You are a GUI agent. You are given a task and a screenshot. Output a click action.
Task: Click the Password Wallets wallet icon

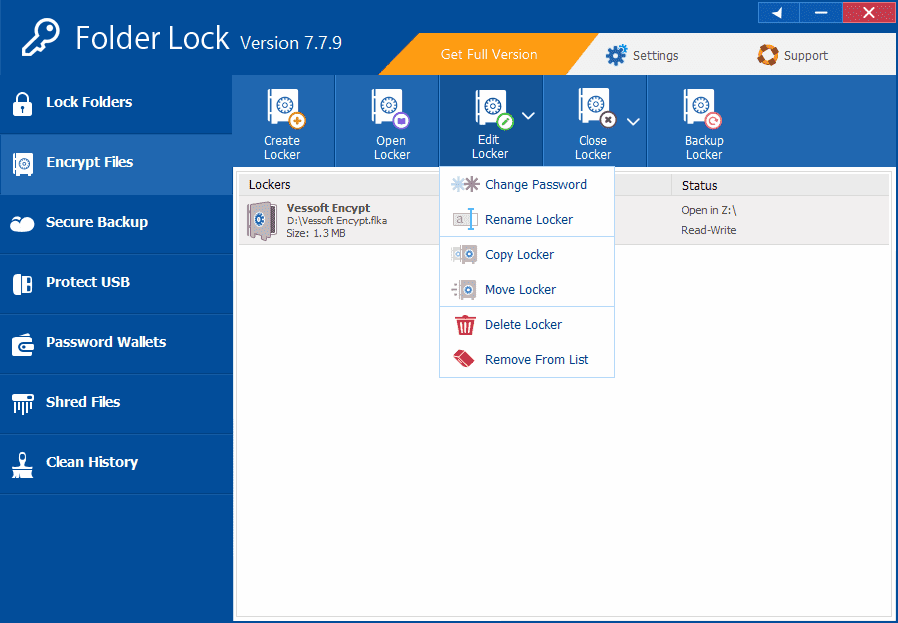pyautogui.click(x=23, y=344)
